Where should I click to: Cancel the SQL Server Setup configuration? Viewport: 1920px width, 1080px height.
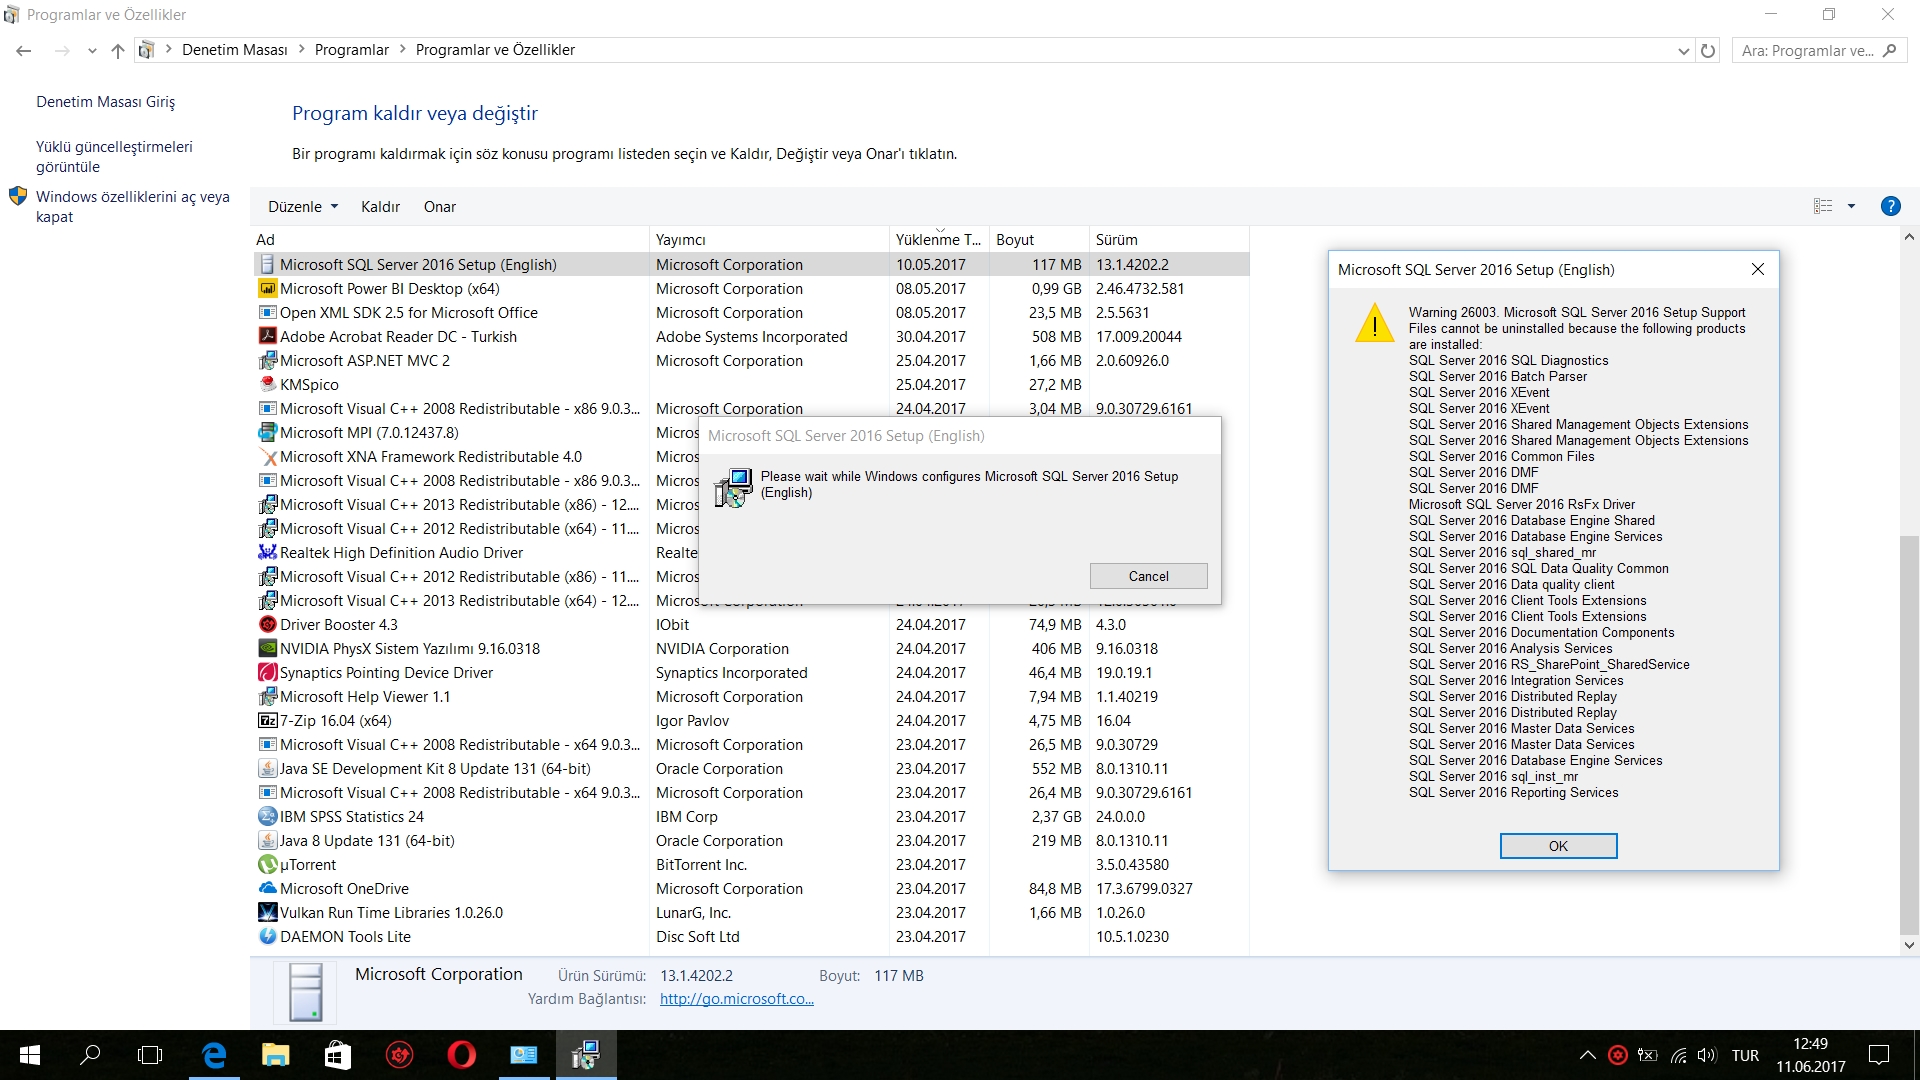[1148, 576]
